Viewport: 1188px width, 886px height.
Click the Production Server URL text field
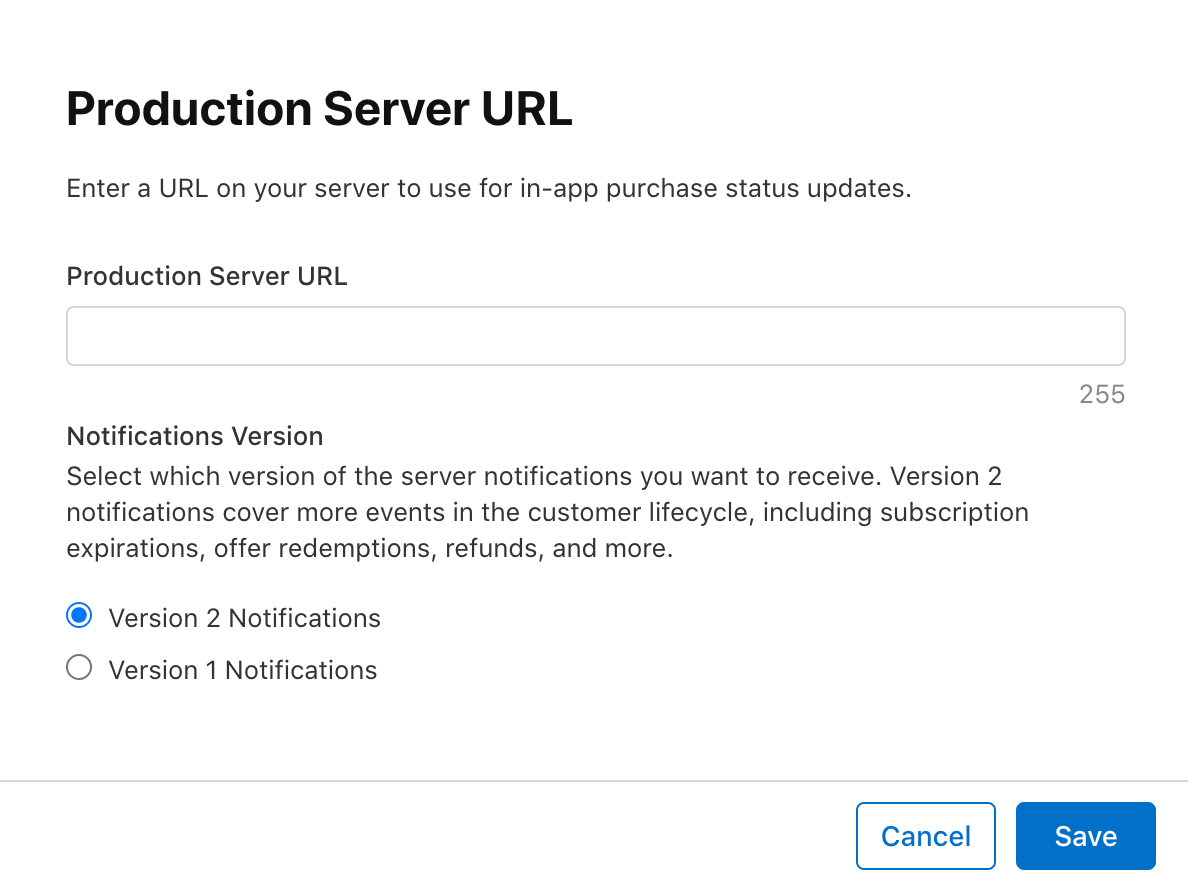coord(595,336)
